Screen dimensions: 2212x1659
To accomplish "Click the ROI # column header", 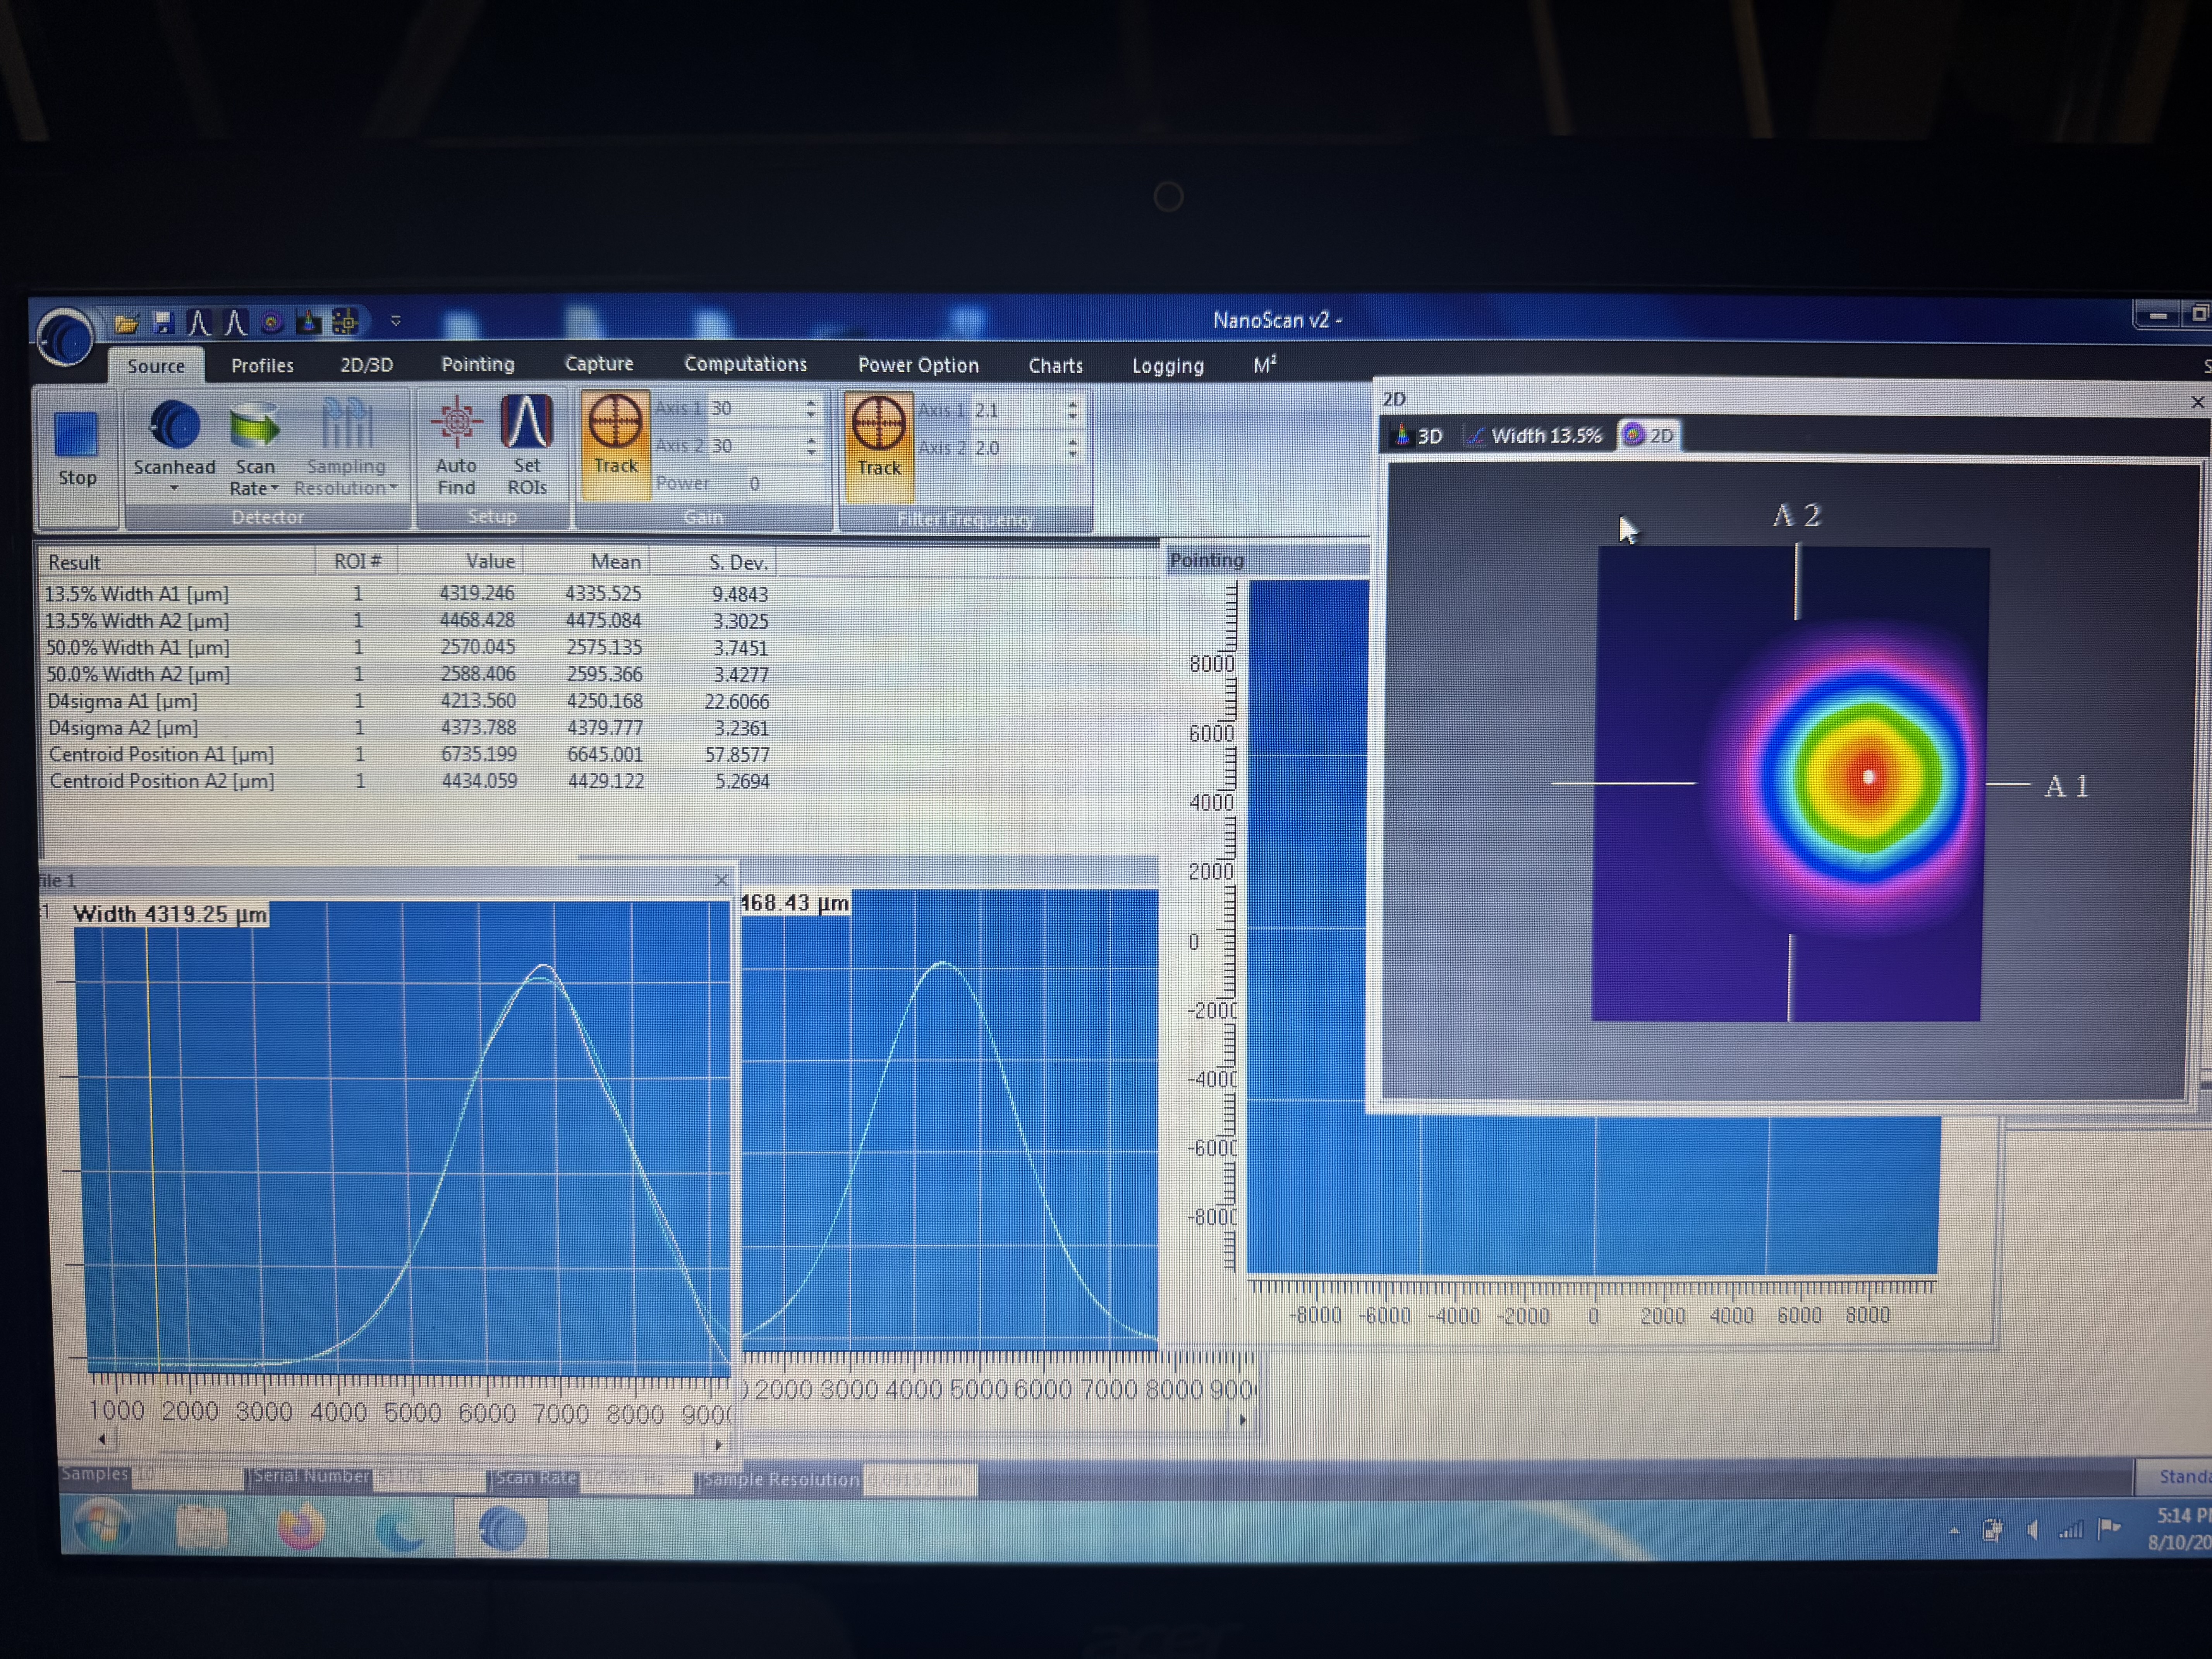I will 357,561.
